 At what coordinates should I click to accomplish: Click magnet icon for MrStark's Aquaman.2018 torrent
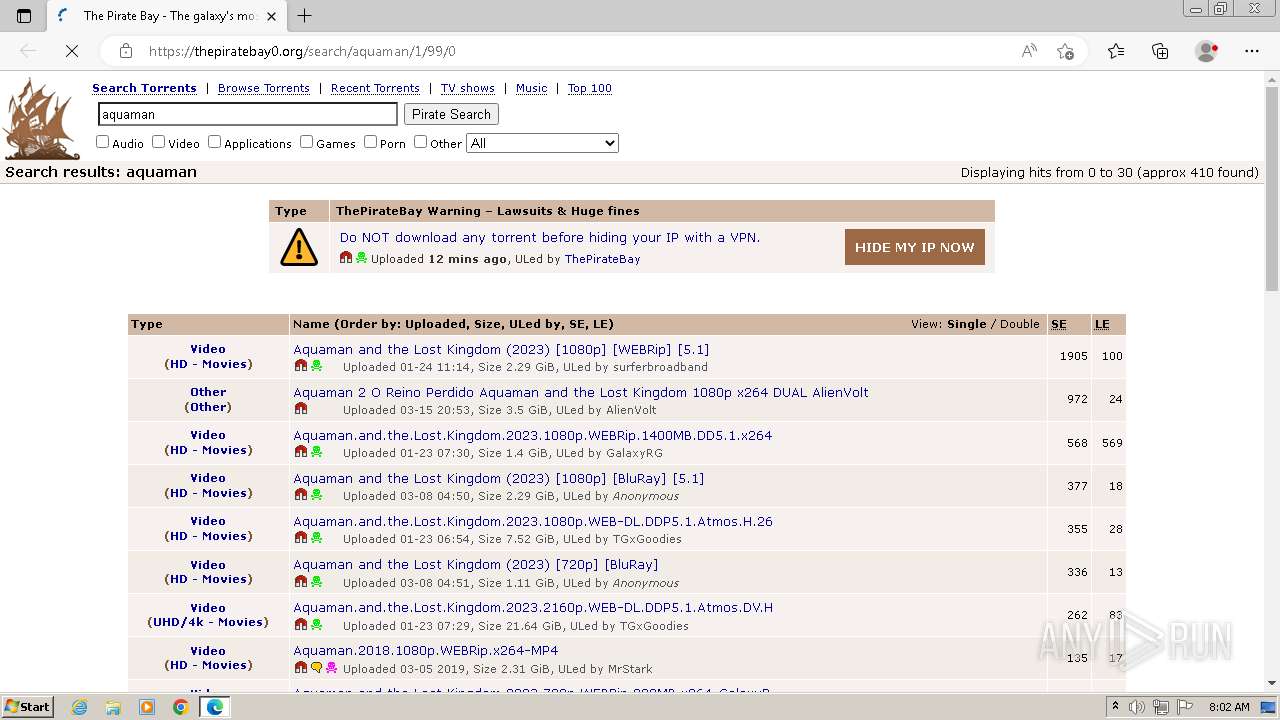[301, 668]
